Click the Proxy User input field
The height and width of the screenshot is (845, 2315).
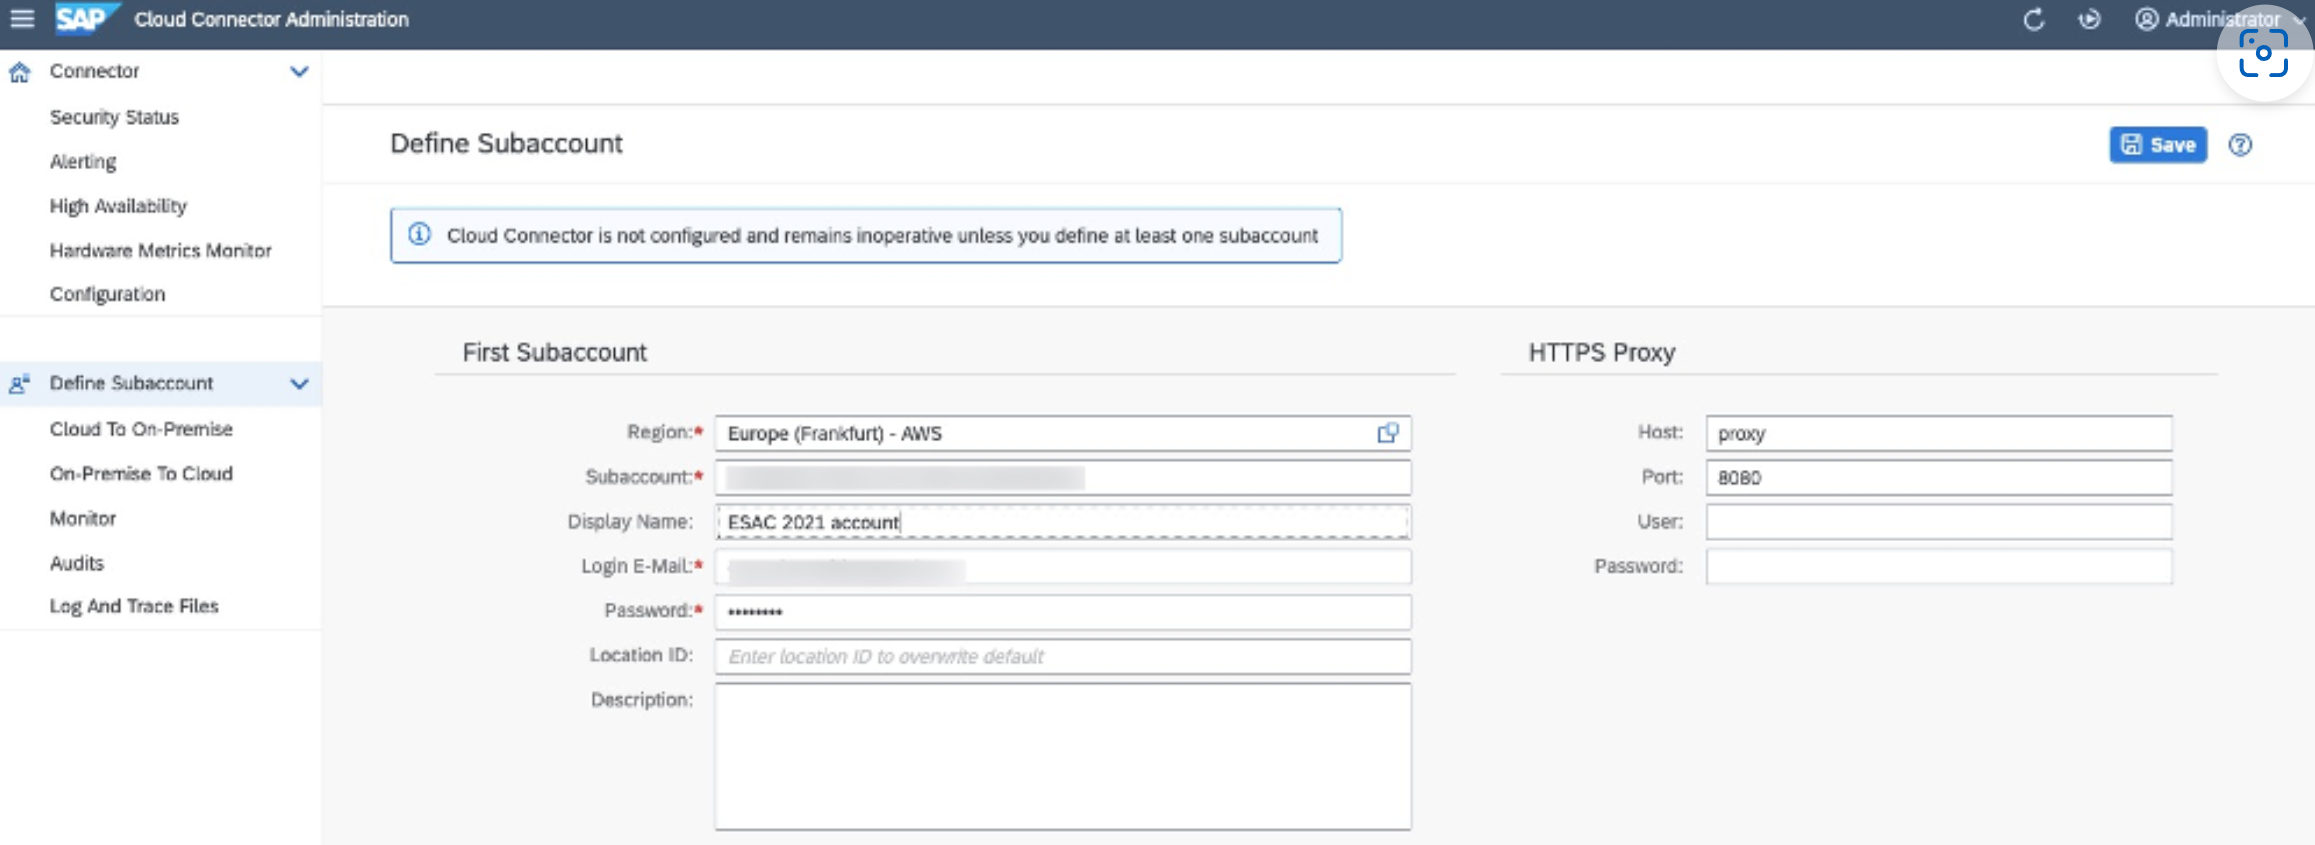[x=1938, y=522]
